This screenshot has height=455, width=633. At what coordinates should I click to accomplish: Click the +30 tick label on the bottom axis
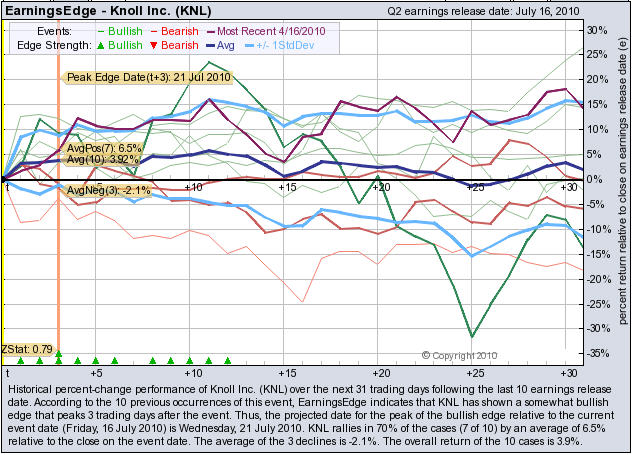pos(569,373)
